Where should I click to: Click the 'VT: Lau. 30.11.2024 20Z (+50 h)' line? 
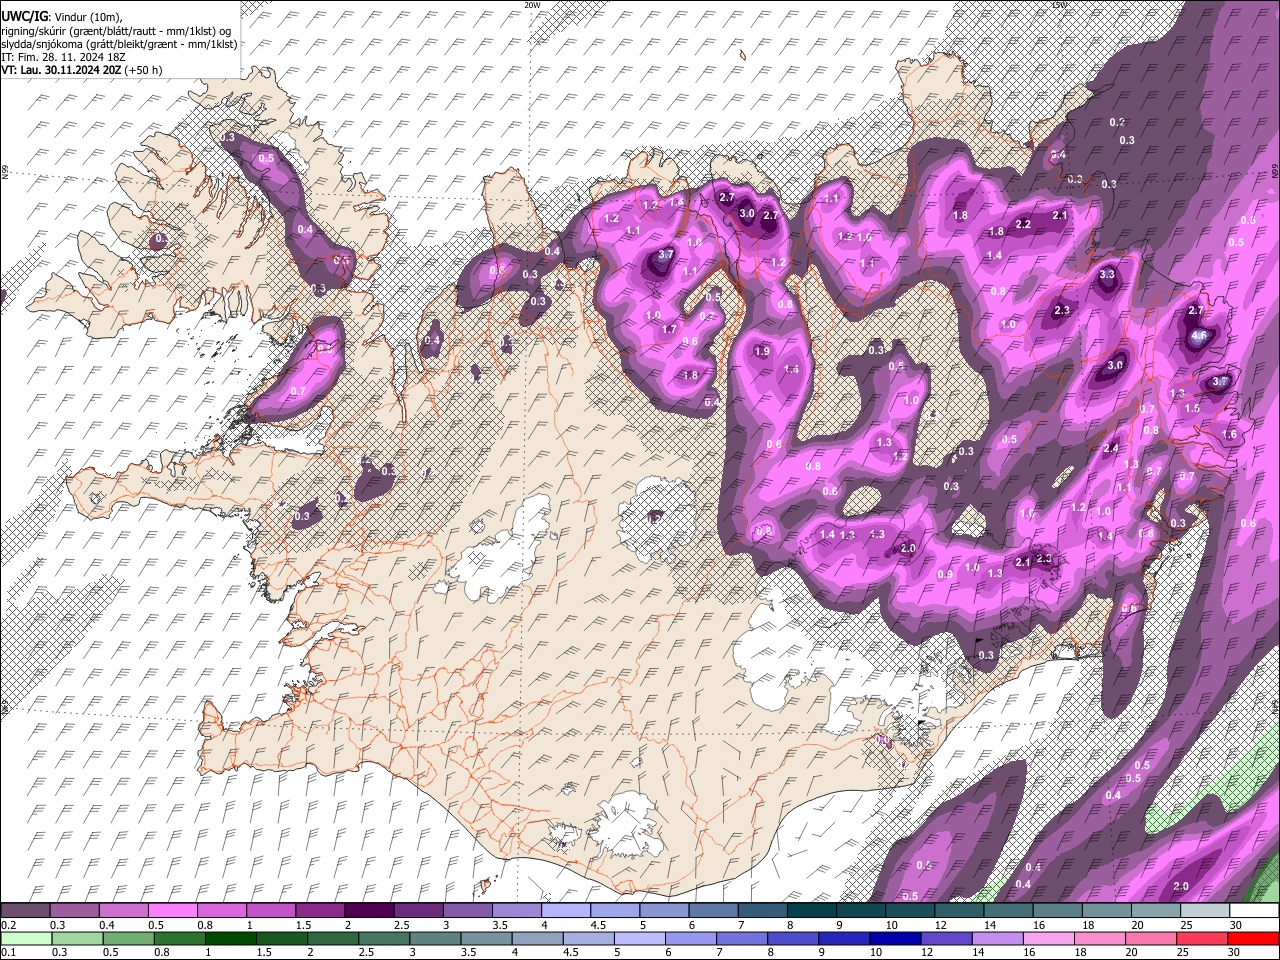point(82,70)
